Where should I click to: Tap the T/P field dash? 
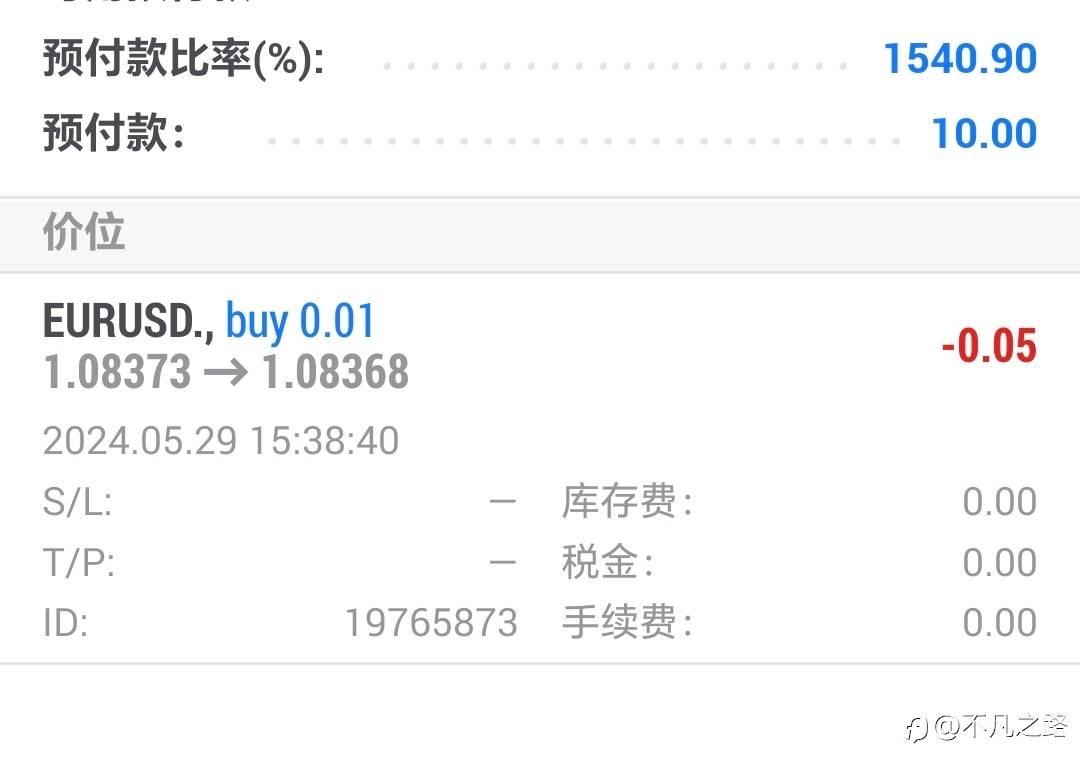pyautogui.click(x=503, y=562)
